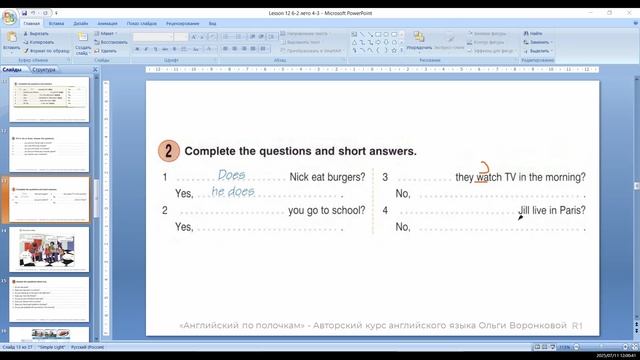Screen dimensions: 640x360
Task: Click the Clear Formatting icon
Action: (213, 37)
